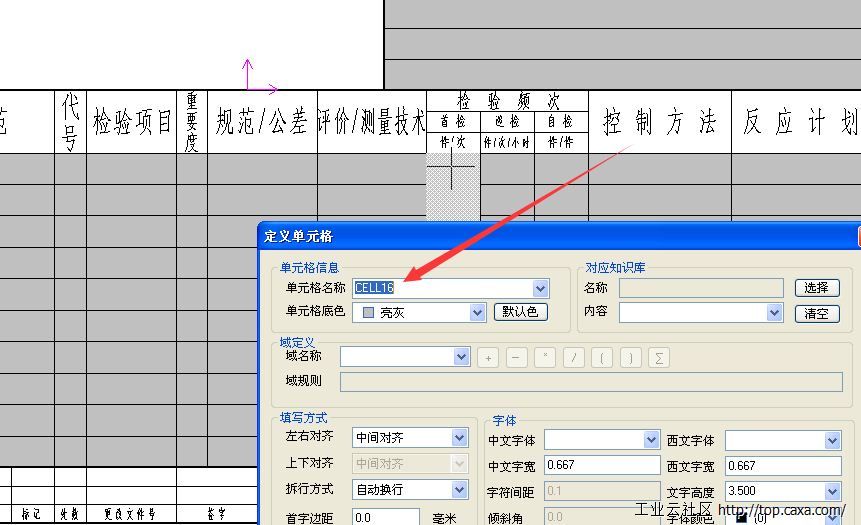Click the 对应知识库 名称 field
This screenshot has width=861, height=525.
click(x=701, y=288)
